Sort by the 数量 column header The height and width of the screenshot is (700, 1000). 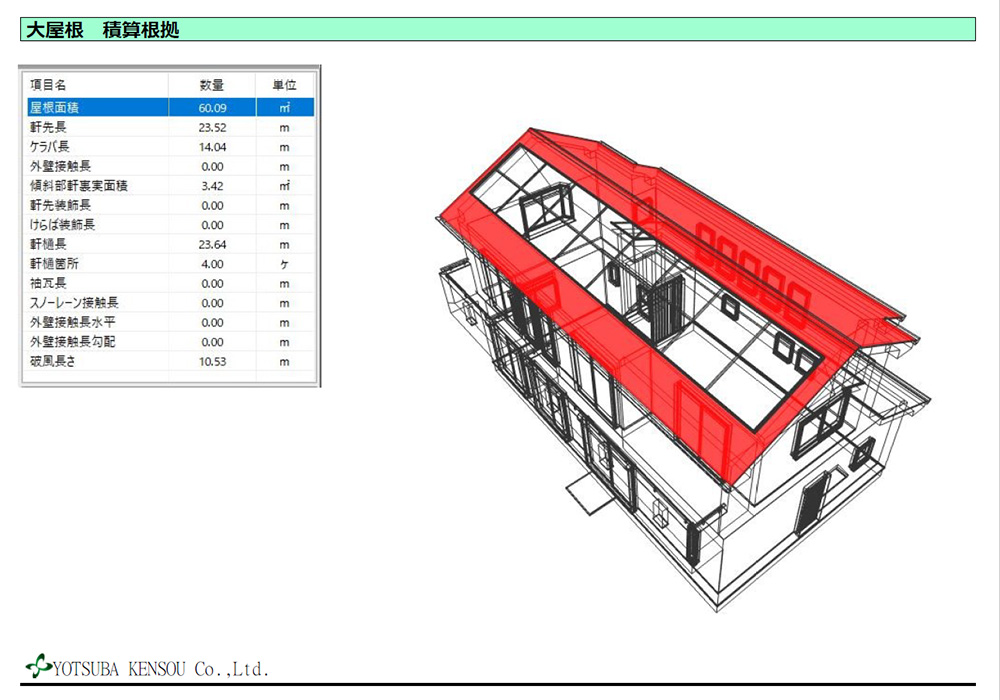point(211,86)
